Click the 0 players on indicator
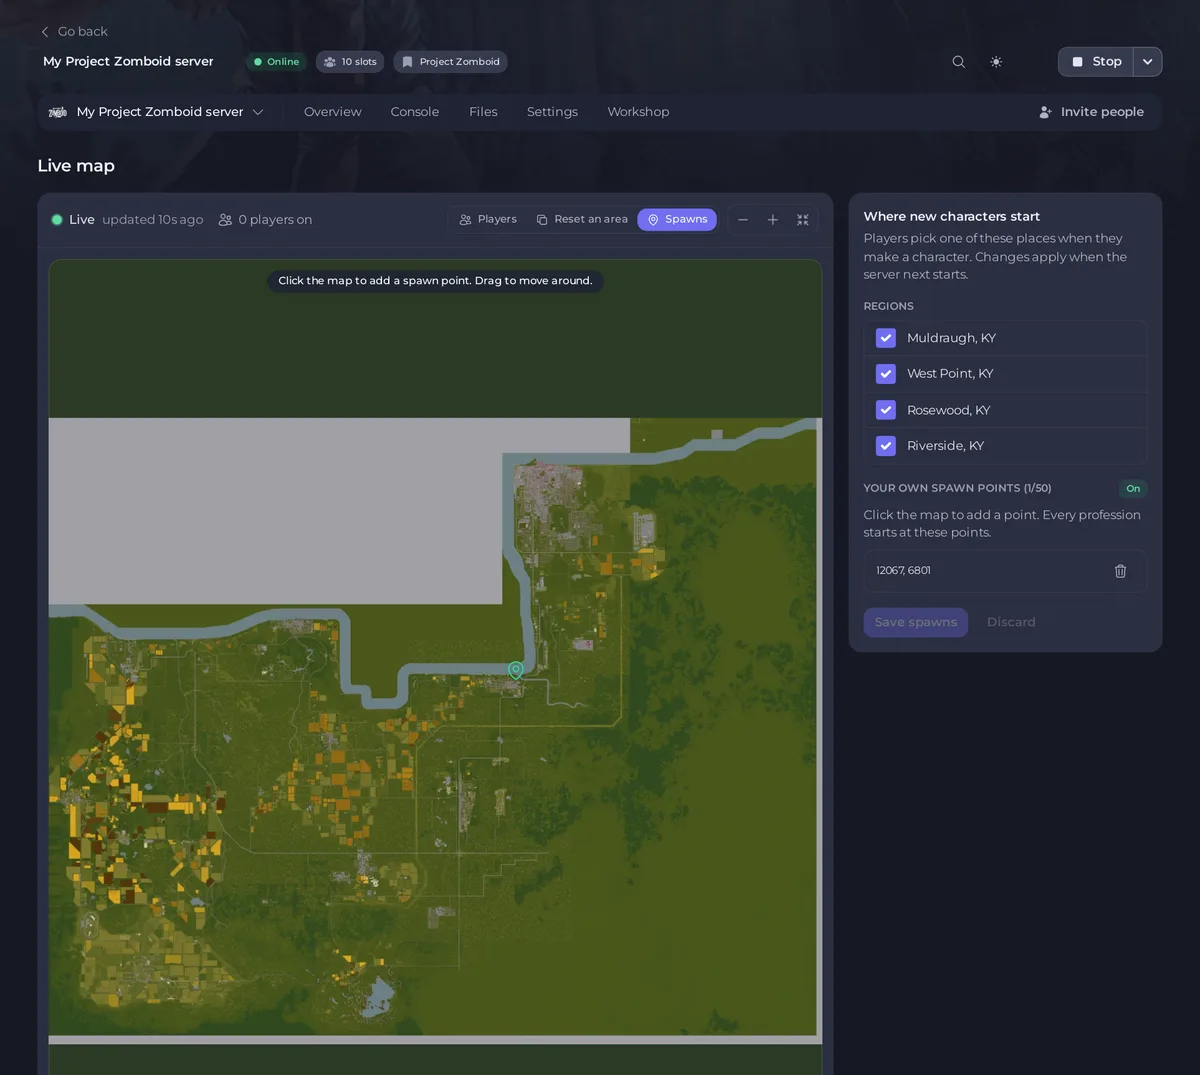Viewport: 1200px width, 1075px height. pyautogui.click(x=265, y=220)
